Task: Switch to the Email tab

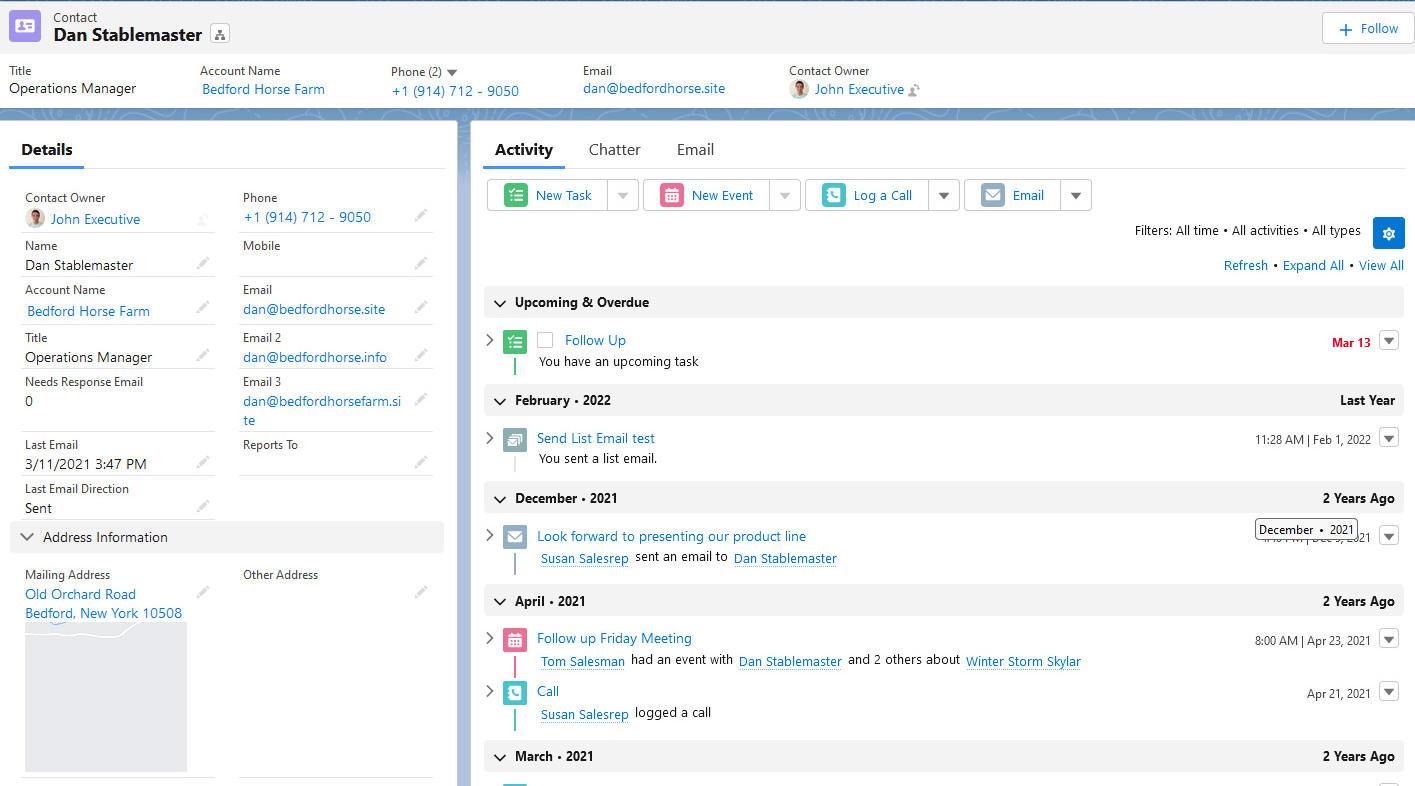Action: (x=695, y=149)
